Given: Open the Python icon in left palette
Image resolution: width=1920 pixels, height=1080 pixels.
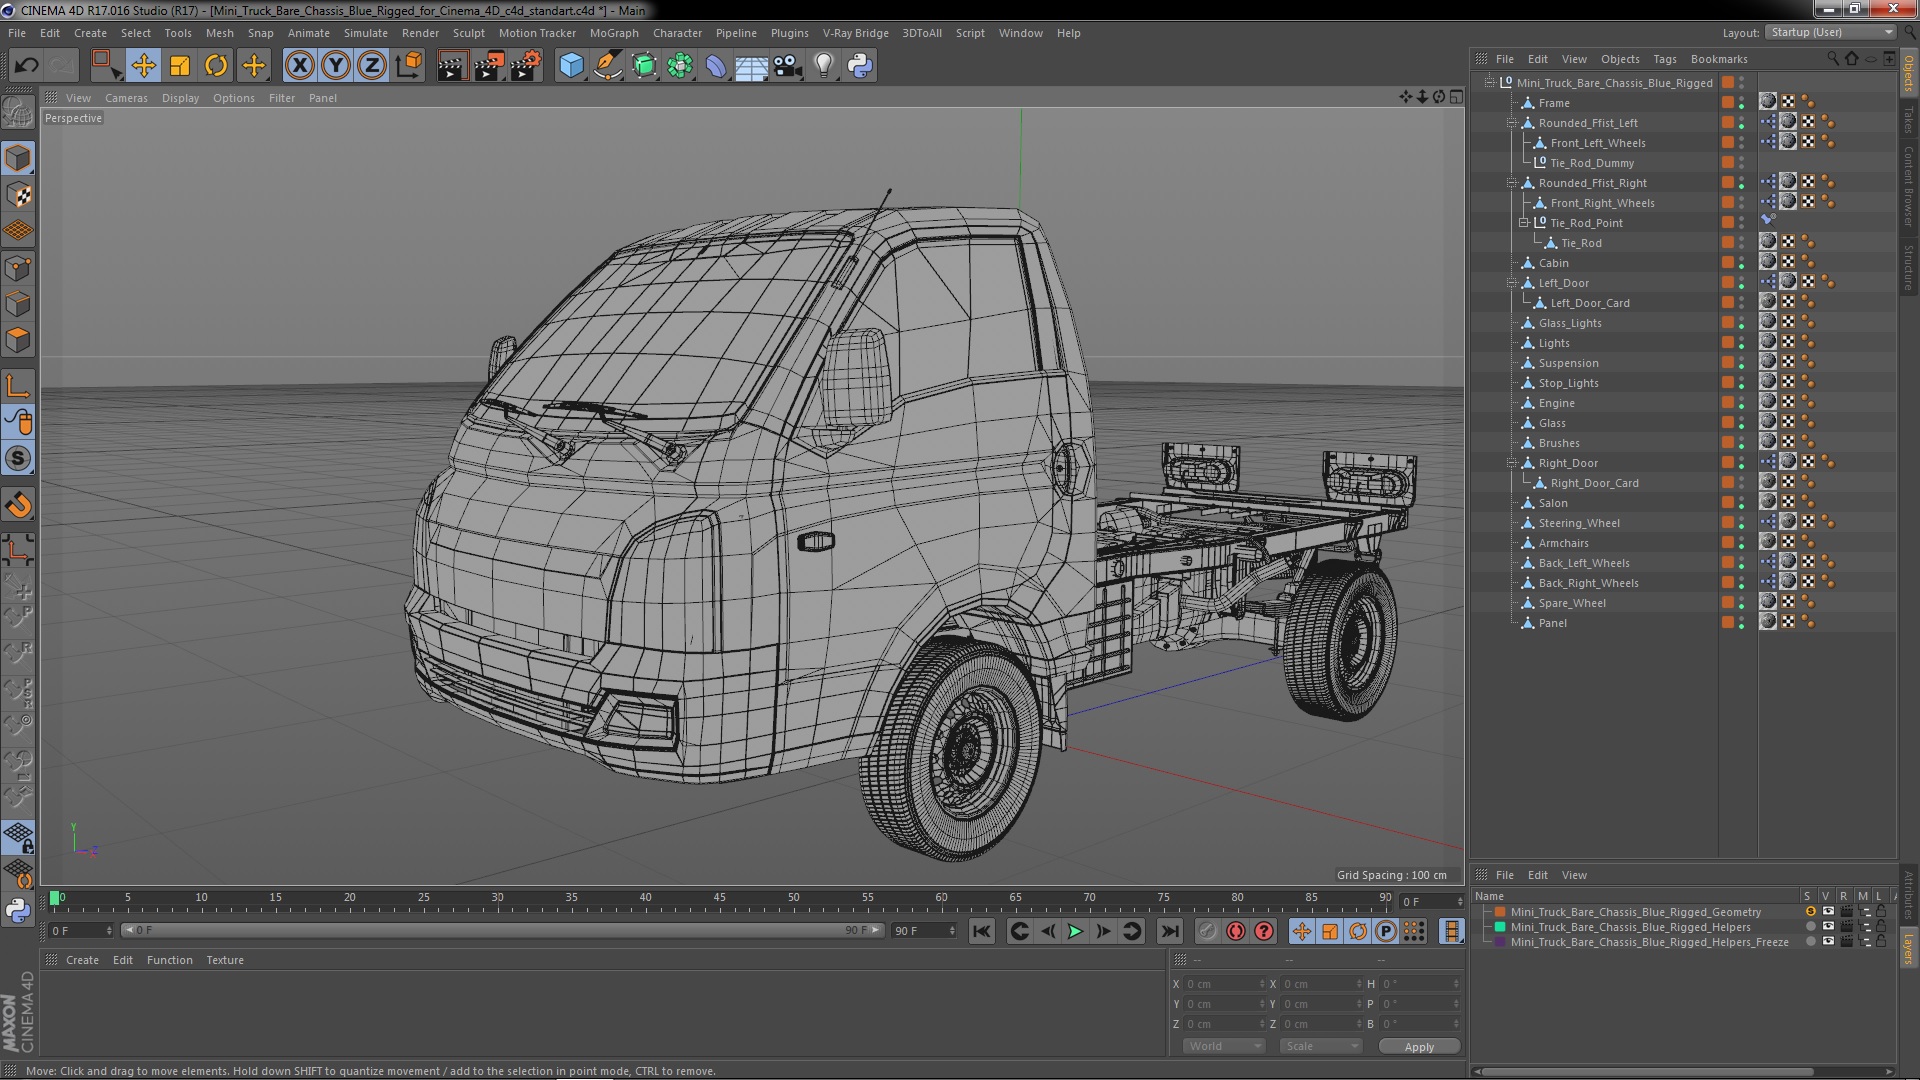Looking at the screenshot, I should pos(18,910).
